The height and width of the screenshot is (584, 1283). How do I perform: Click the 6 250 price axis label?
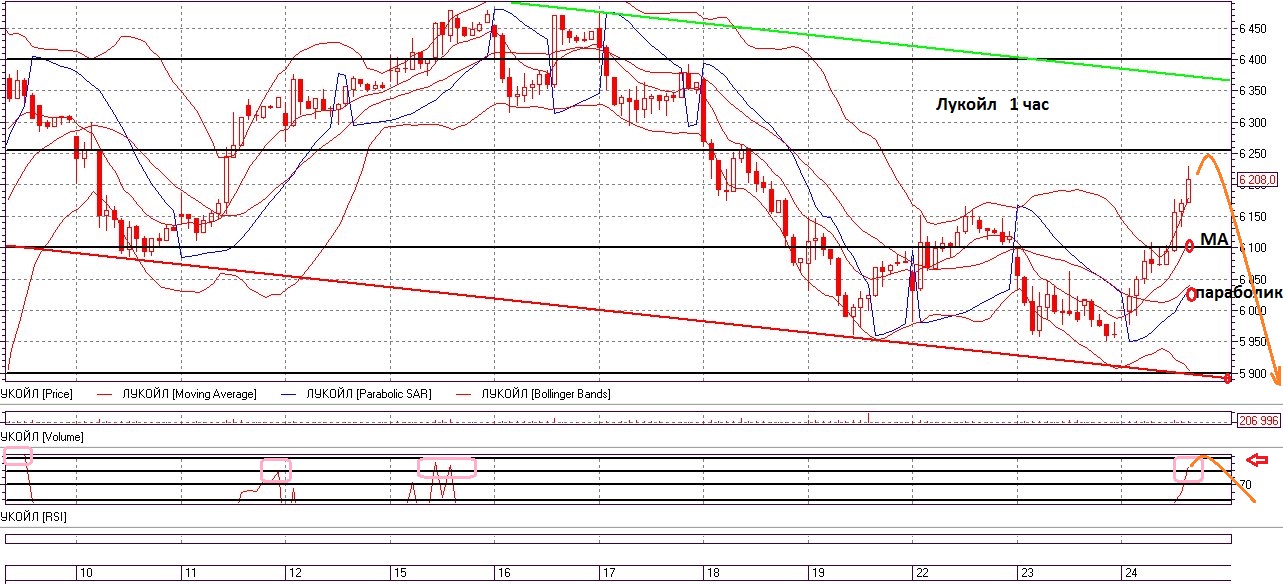tap(1254, 154)
